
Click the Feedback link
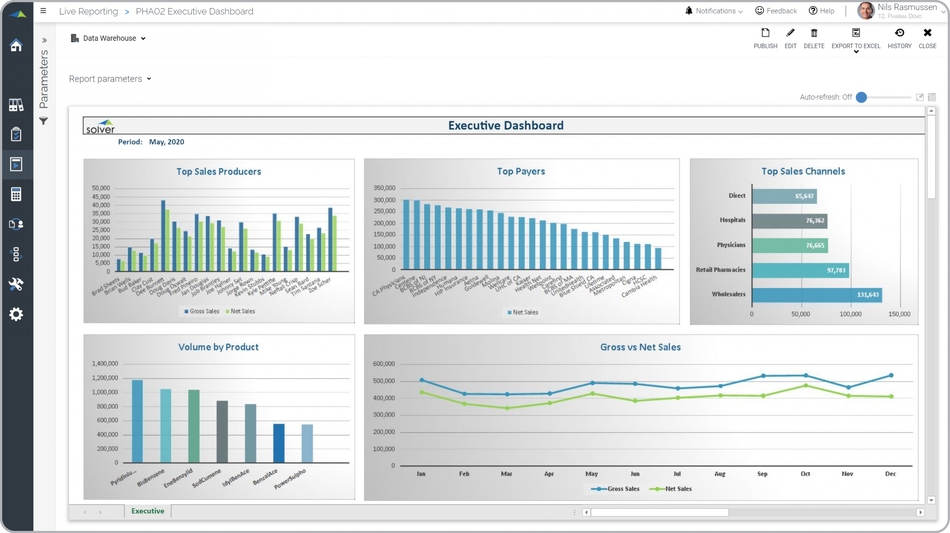[x=776, y=11]
